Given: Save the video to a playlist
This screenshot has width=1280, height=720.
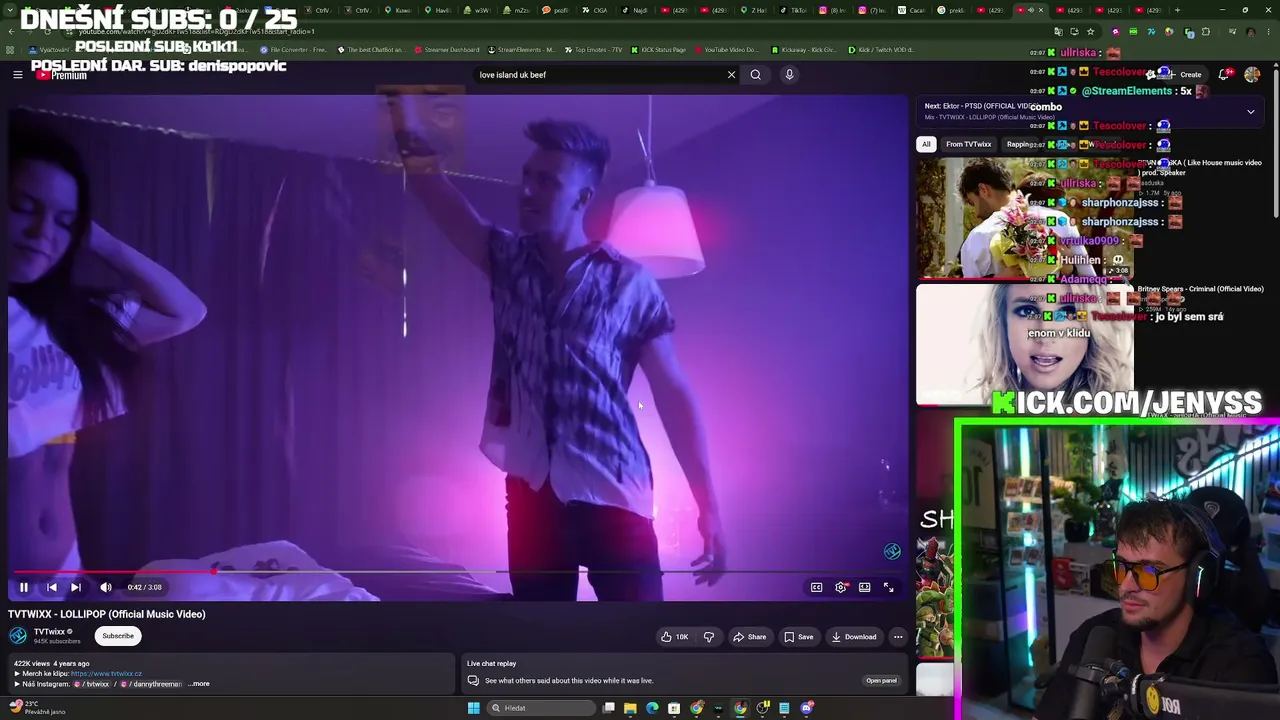Looking at the screenshot, I should pos(798,637).
